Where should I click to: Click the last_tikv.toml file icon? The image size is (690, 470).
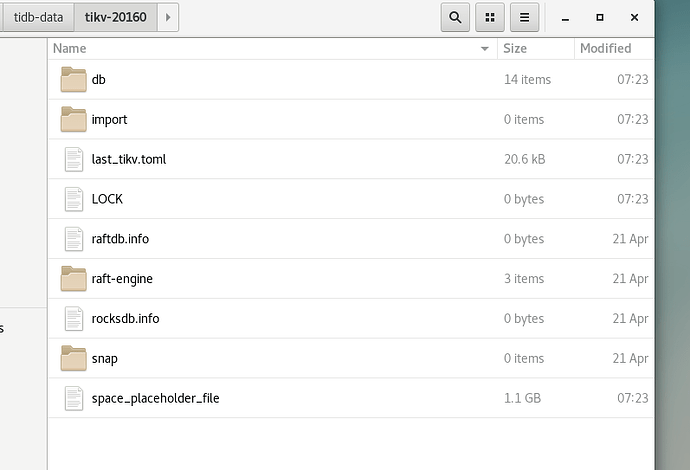pos(73,159)
